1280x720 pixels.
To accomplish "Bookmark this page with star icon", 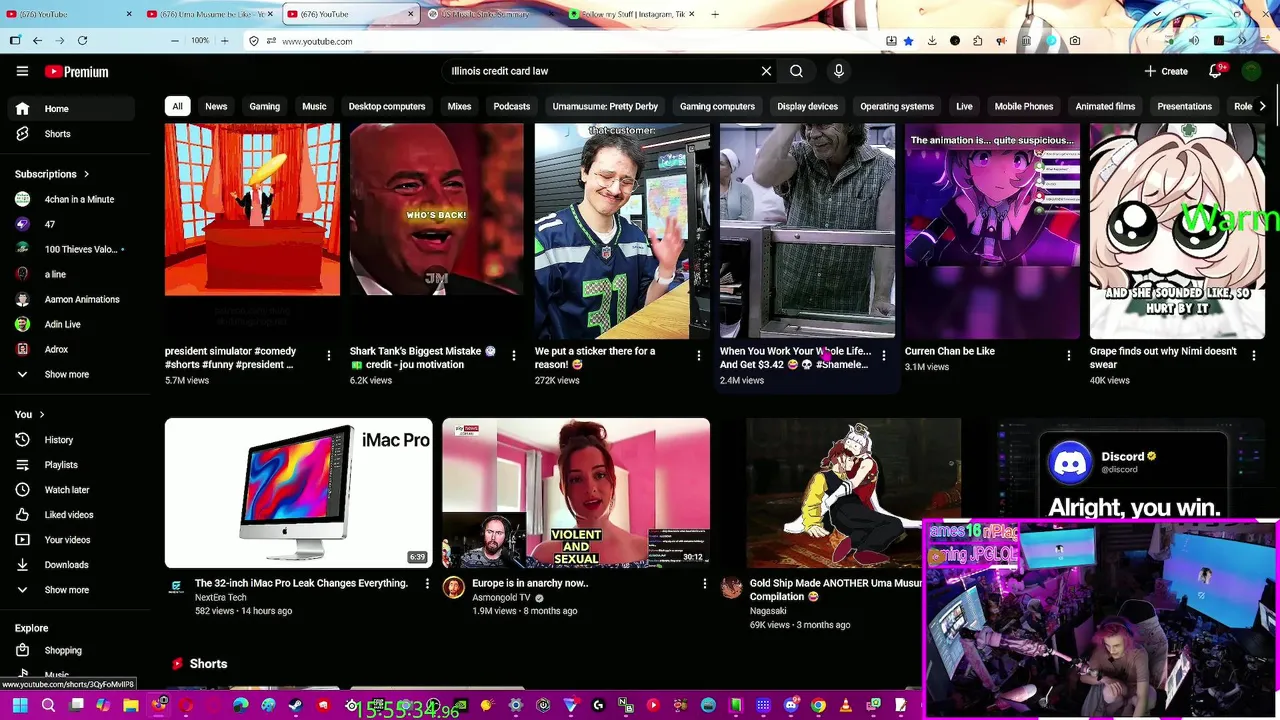I will (908, 41).
